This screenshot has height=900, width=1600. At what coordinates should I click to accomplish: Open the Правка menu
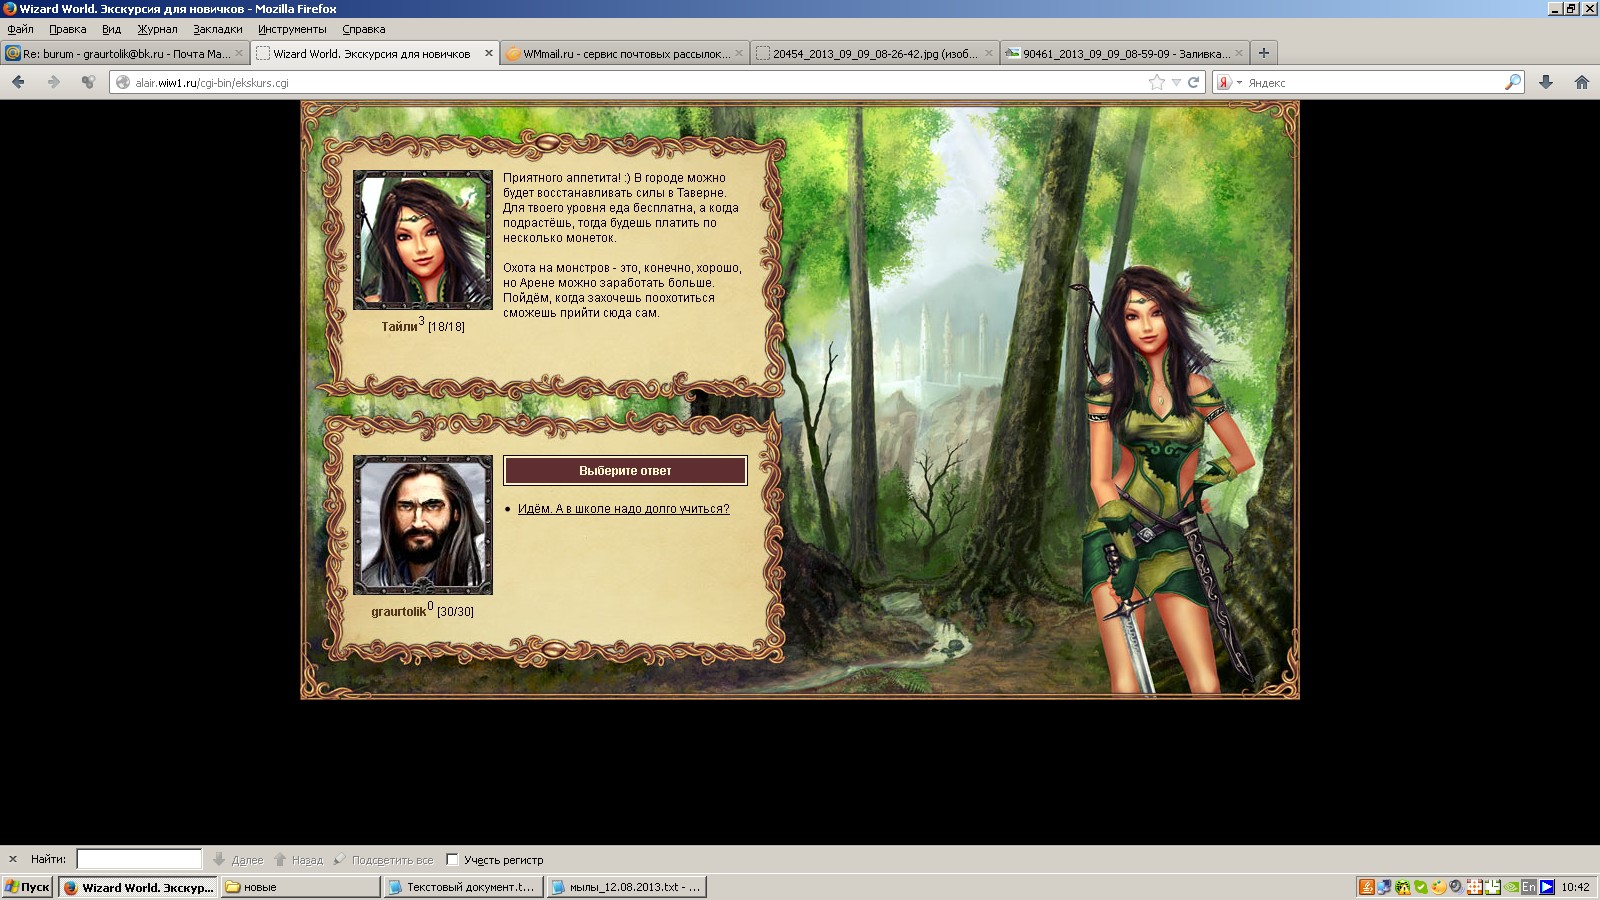tap(67, 29)
